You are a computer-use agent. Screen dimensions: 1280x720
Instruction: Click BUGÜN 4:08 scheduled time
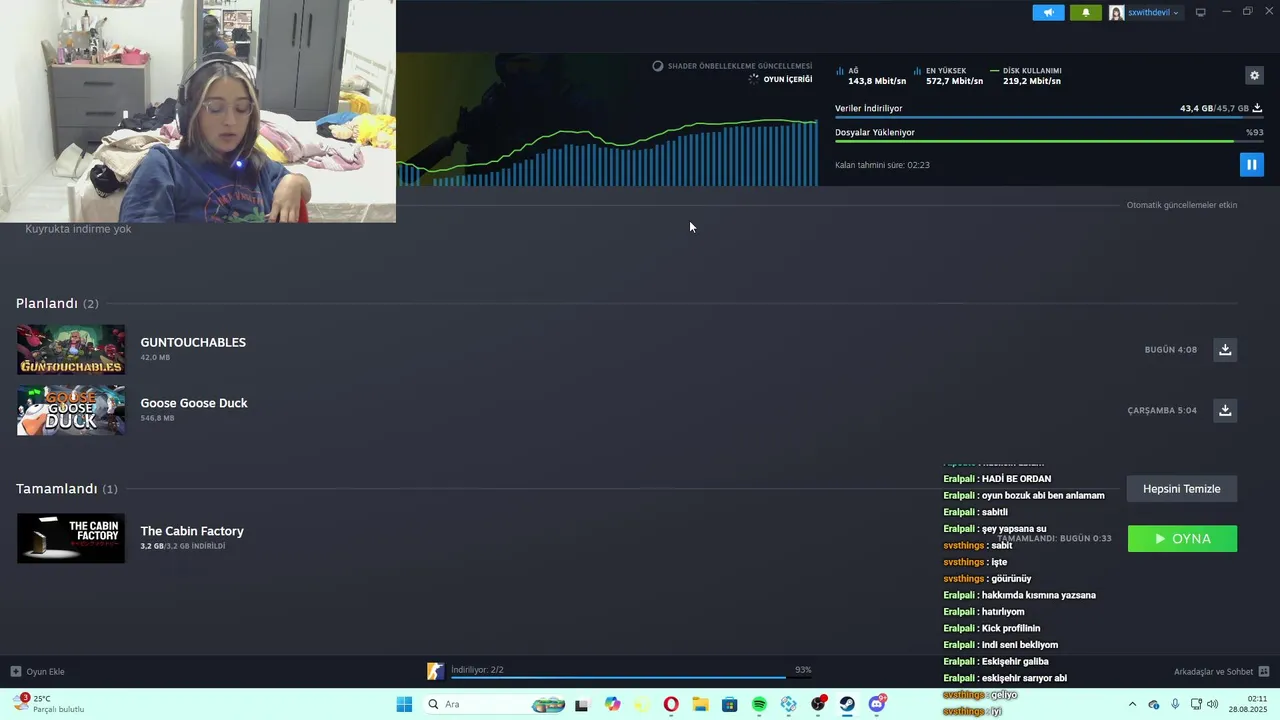[x=1171, y=350]
